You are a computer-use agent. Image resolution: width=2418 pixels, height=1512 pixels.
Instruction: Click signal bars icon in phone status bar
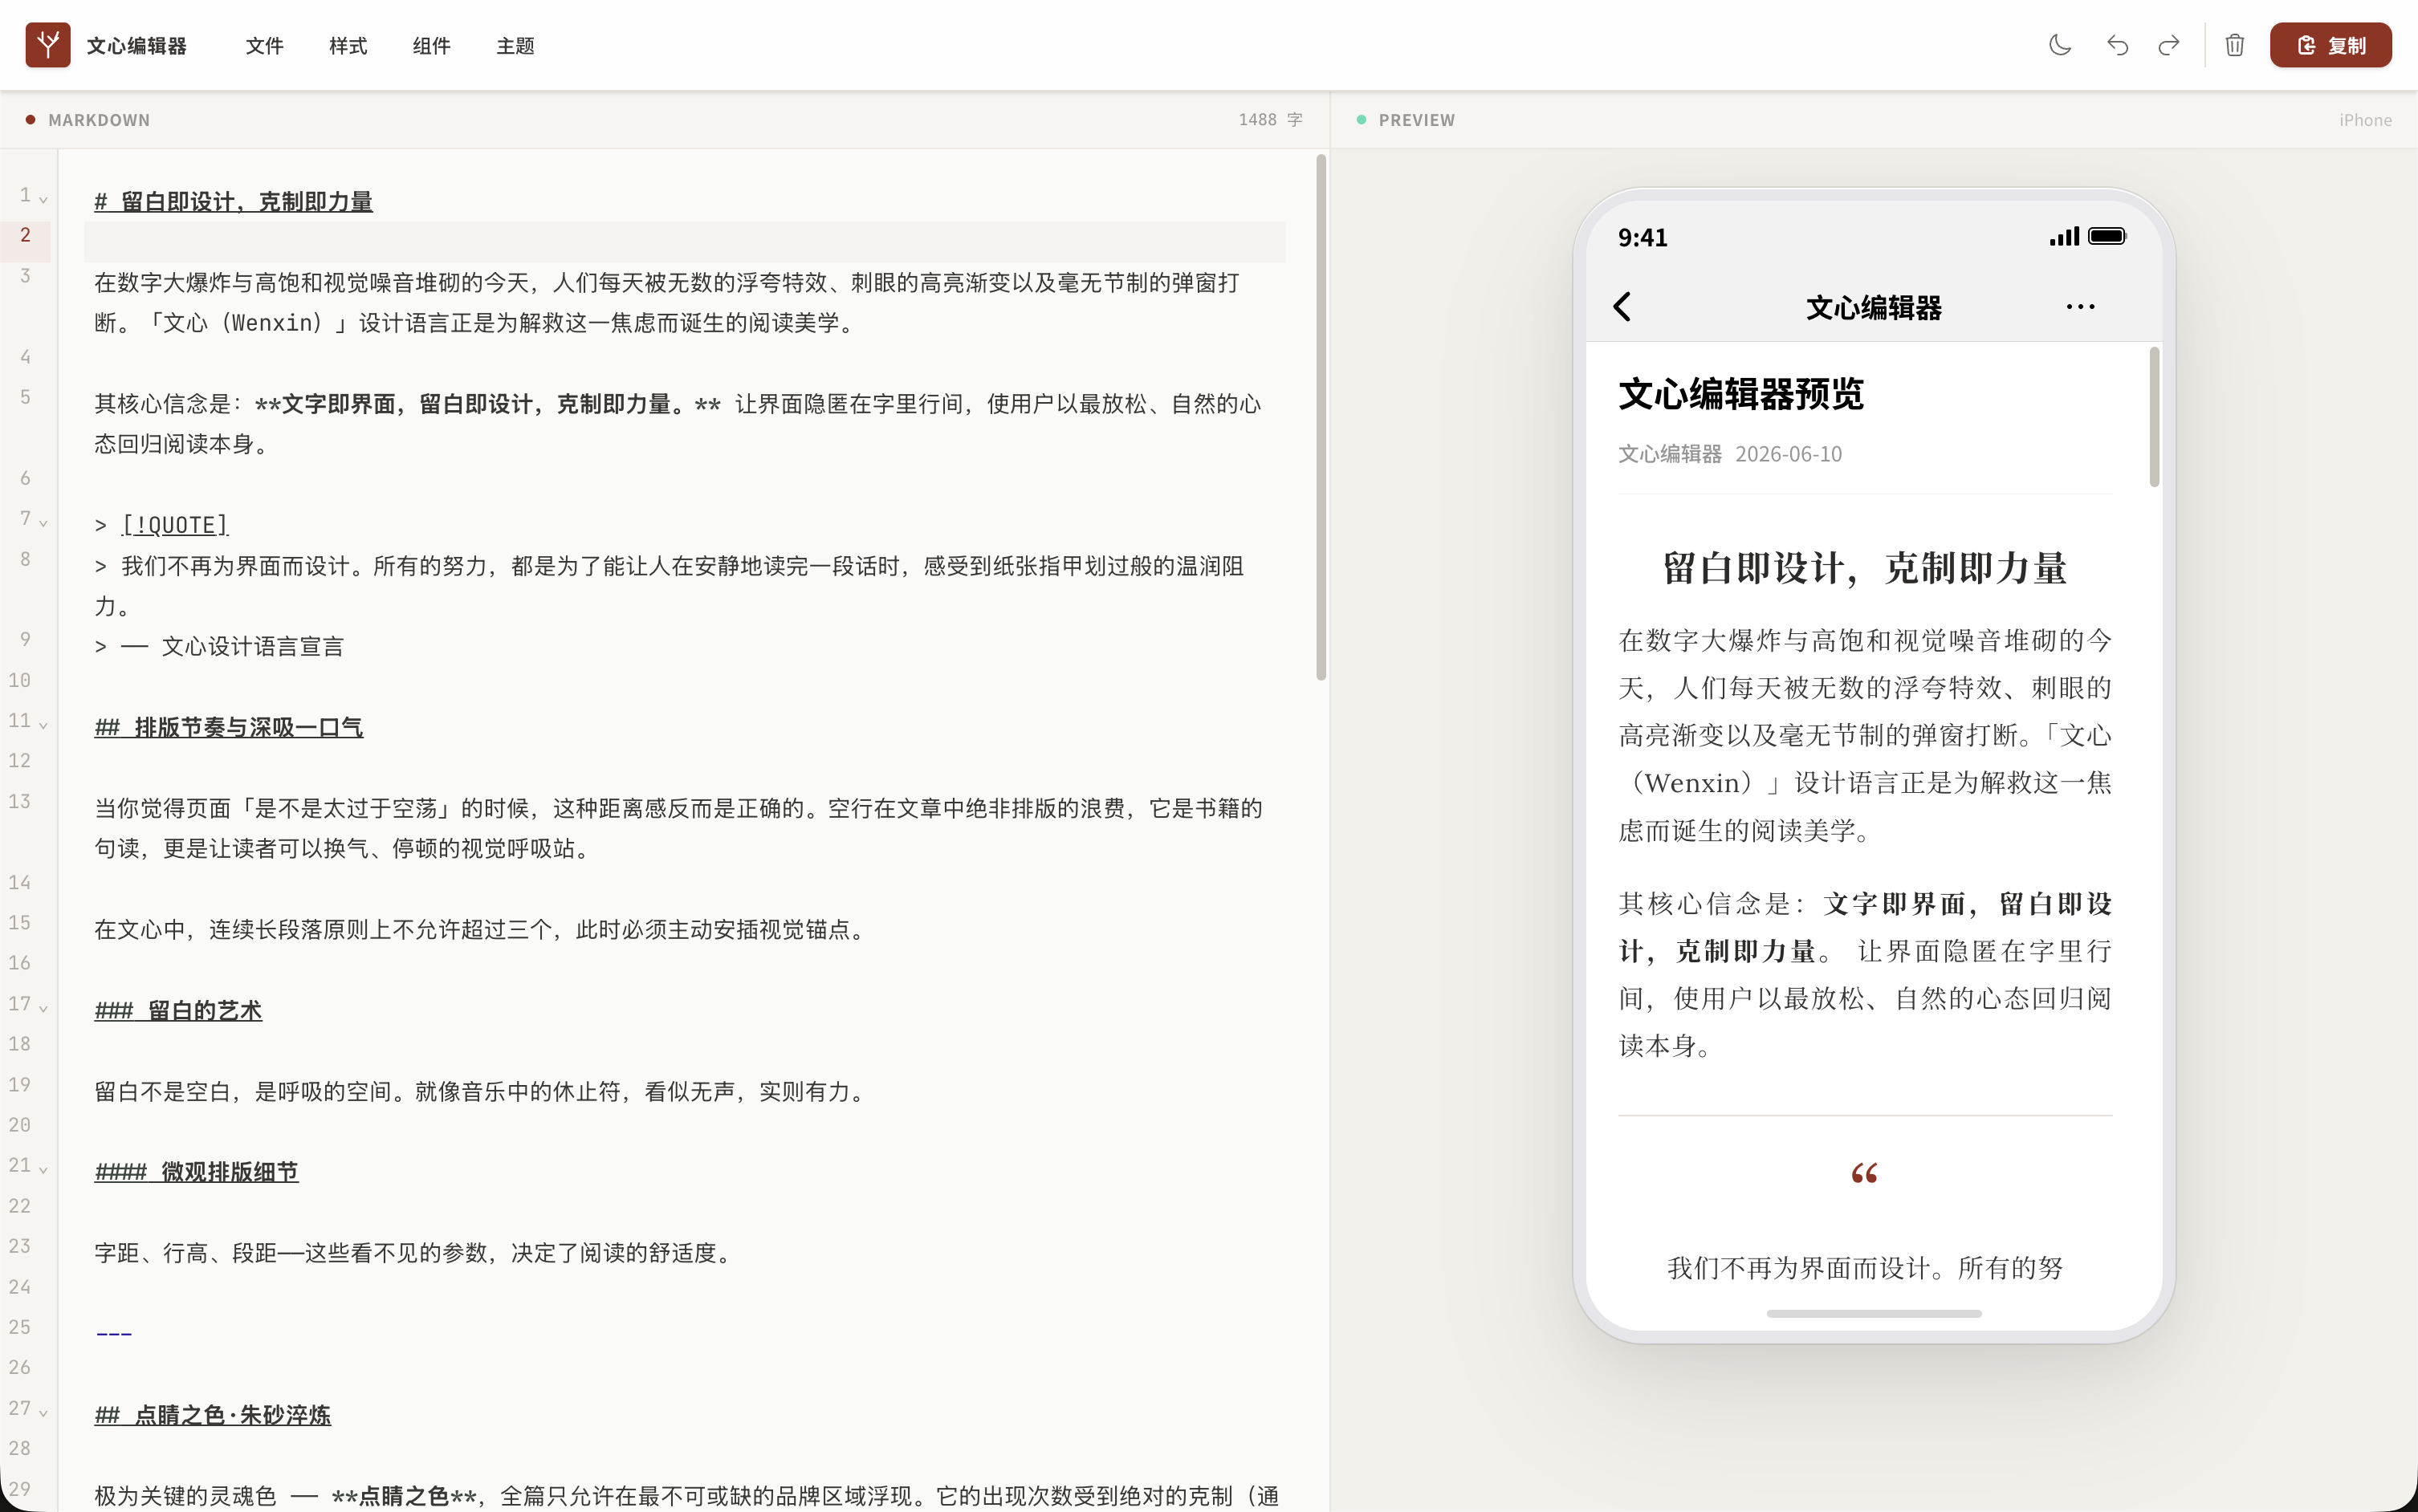[x=2064, y=237]
